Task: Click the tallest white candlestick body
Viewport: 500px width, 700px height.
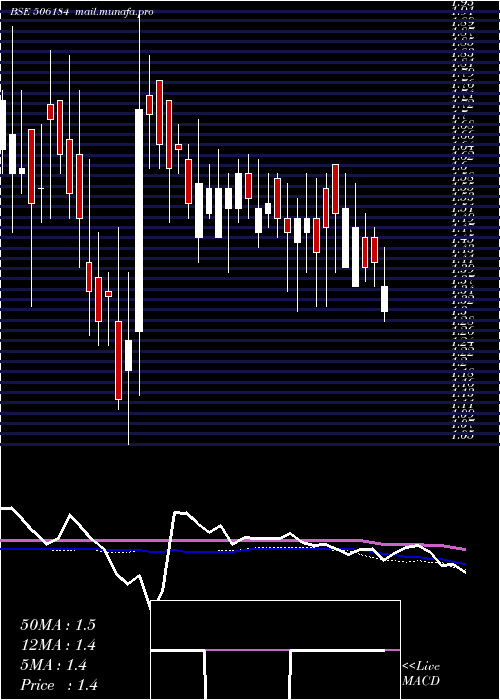Action: pyautogui.click(x=139, y=221)
